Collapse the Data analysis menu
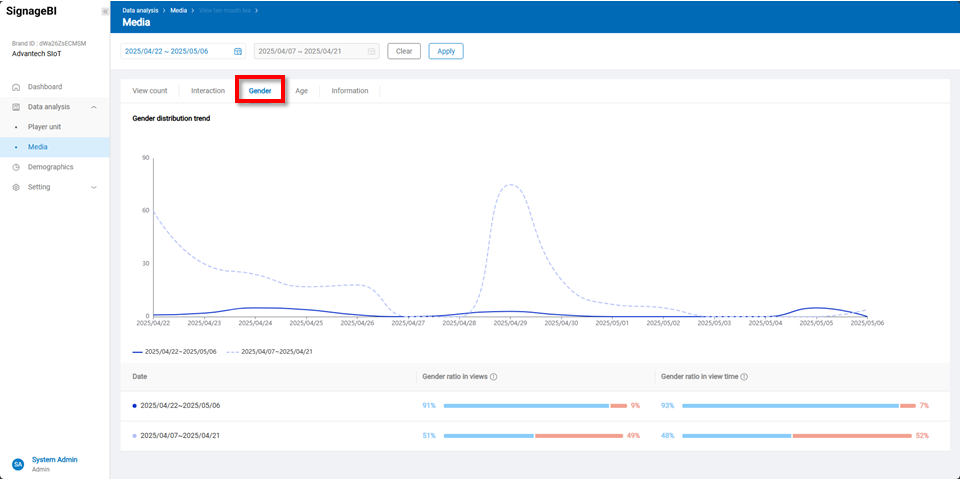 pos(94,107)
